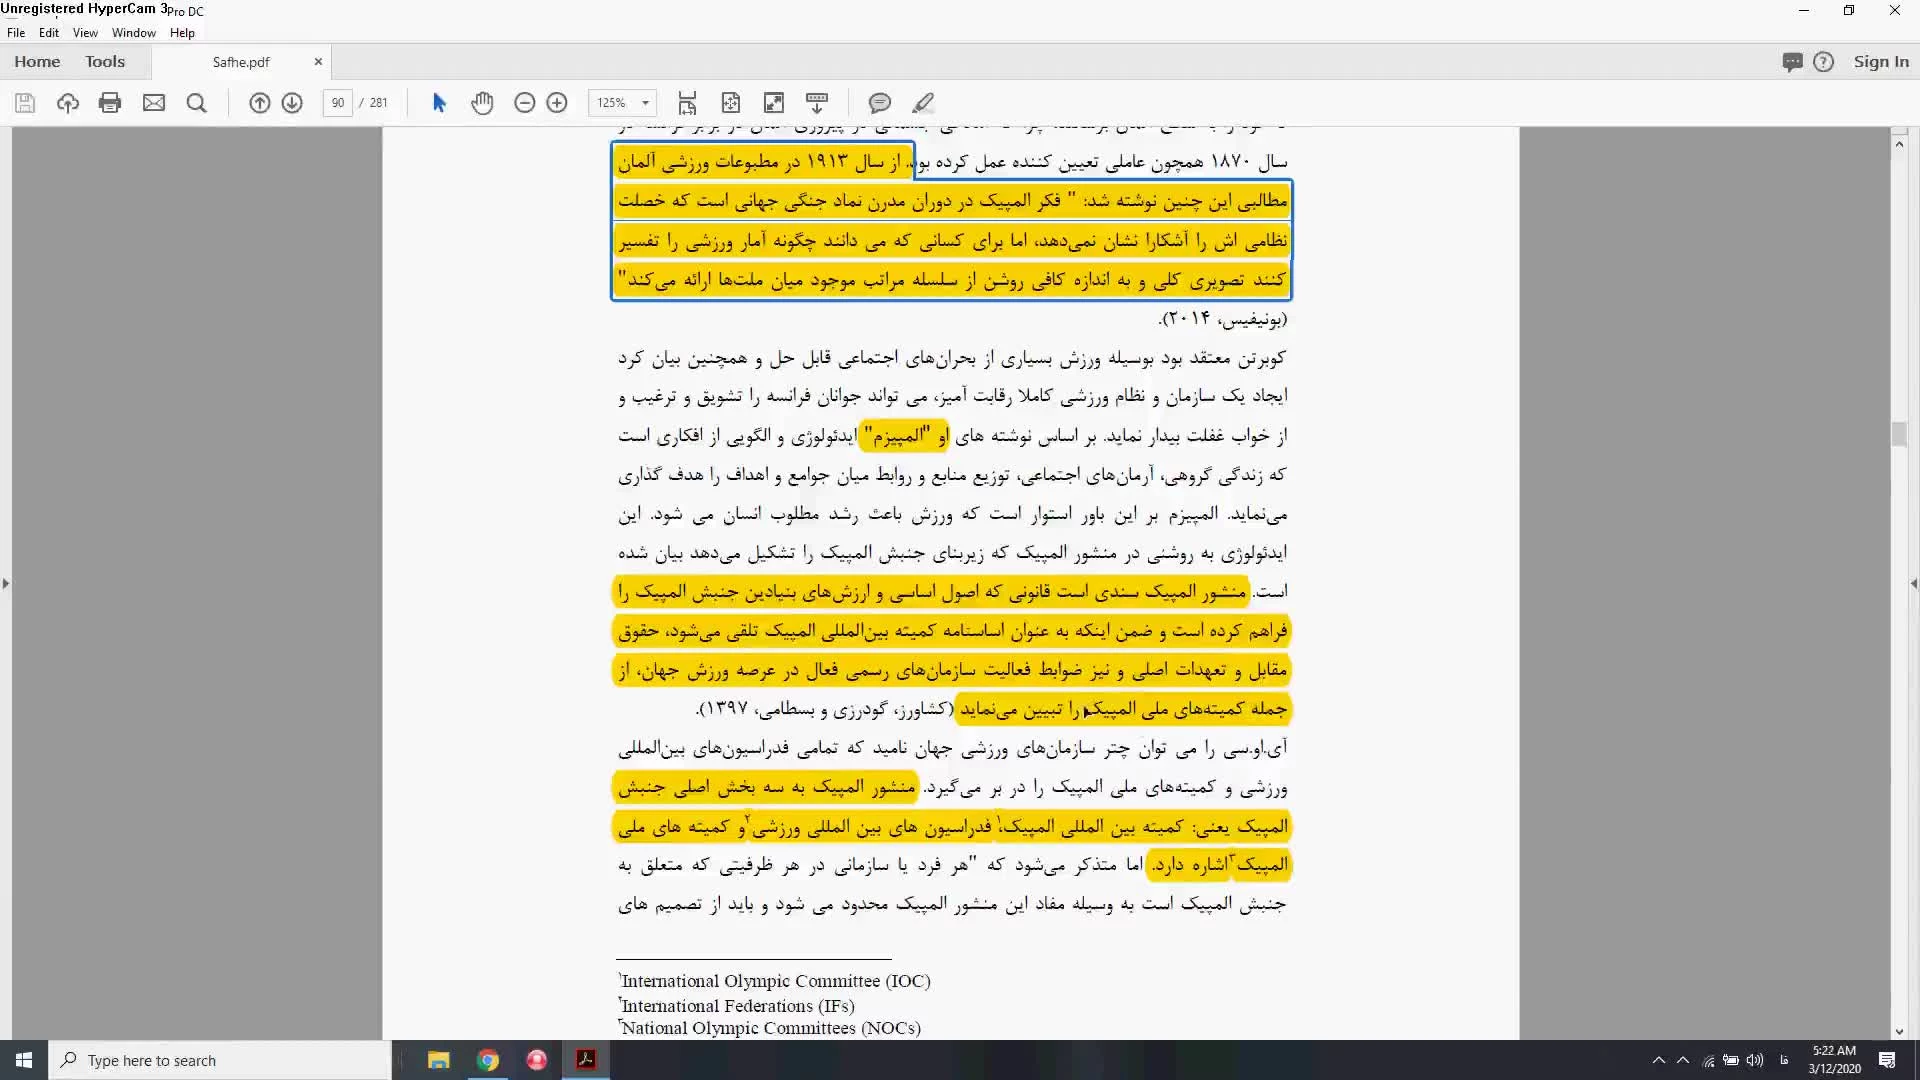Click the scroll down arrow

1899,1031
